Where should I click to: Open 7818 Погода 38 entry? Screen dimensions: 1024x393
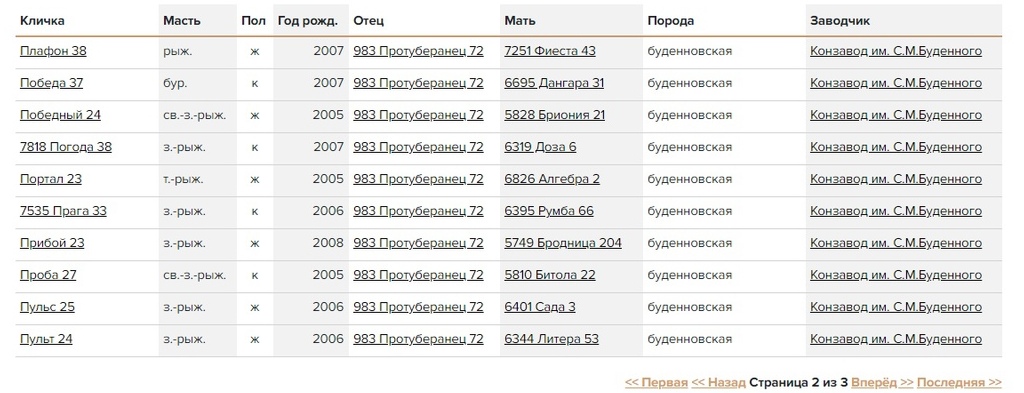point(66,147)
